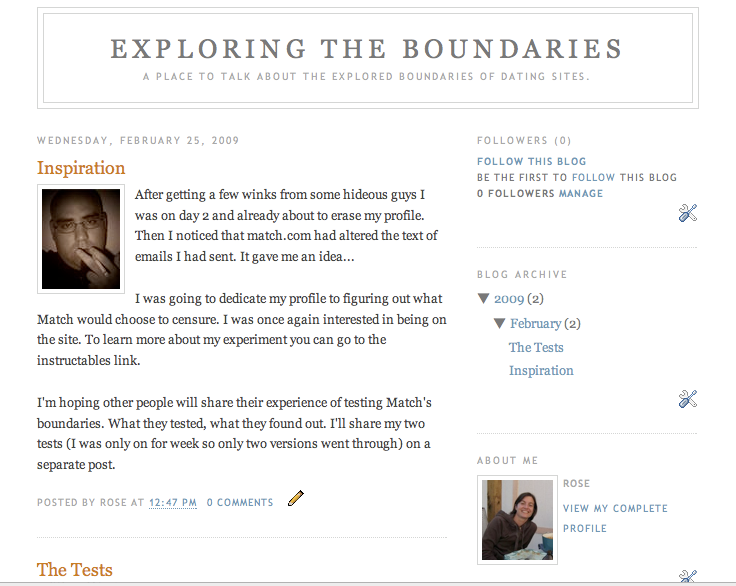Click the Manage followers link
This screenshot has height=586, width=736.
tap(581, 194)
